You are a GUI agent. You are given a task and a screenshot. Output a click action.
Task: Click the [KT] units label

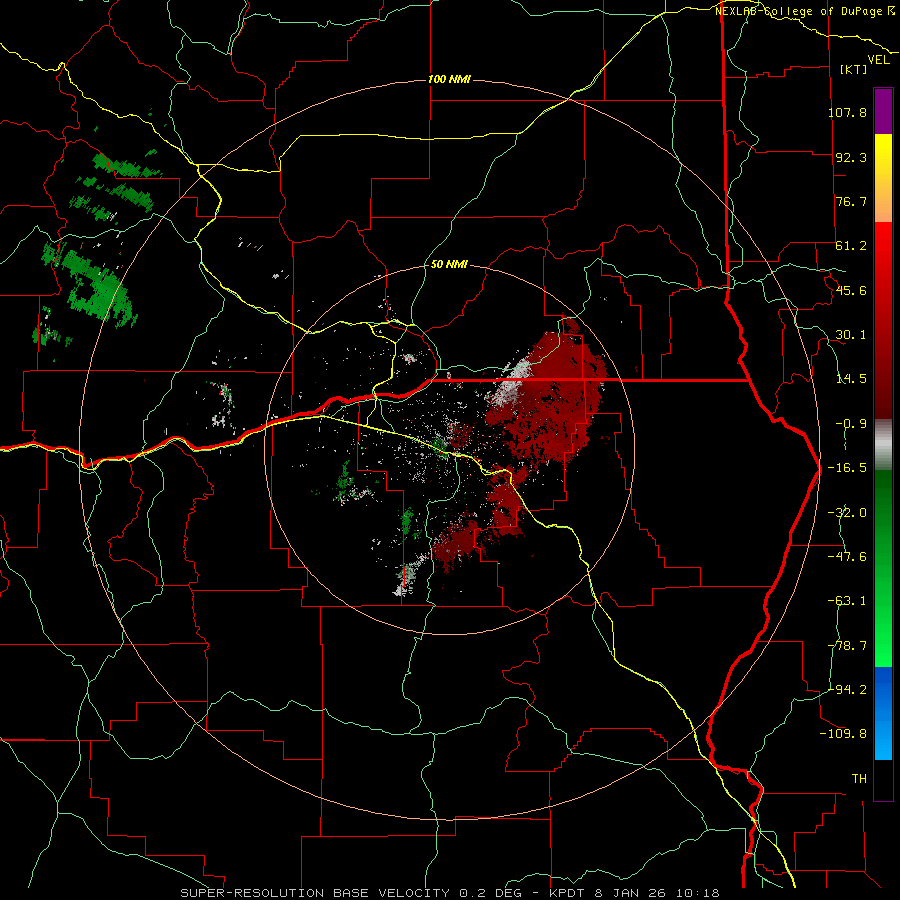pos(854,69)
